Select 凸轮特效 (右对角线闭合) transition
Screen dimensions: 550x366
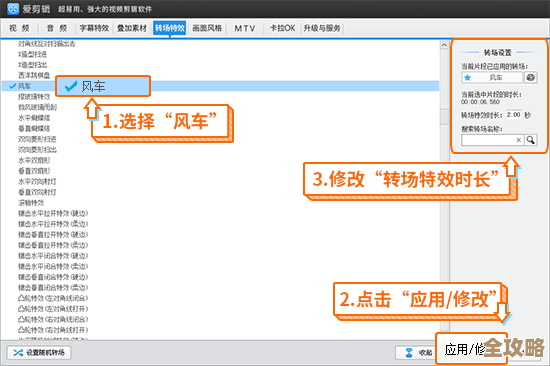pyautogui.click(x=53, y=319)
